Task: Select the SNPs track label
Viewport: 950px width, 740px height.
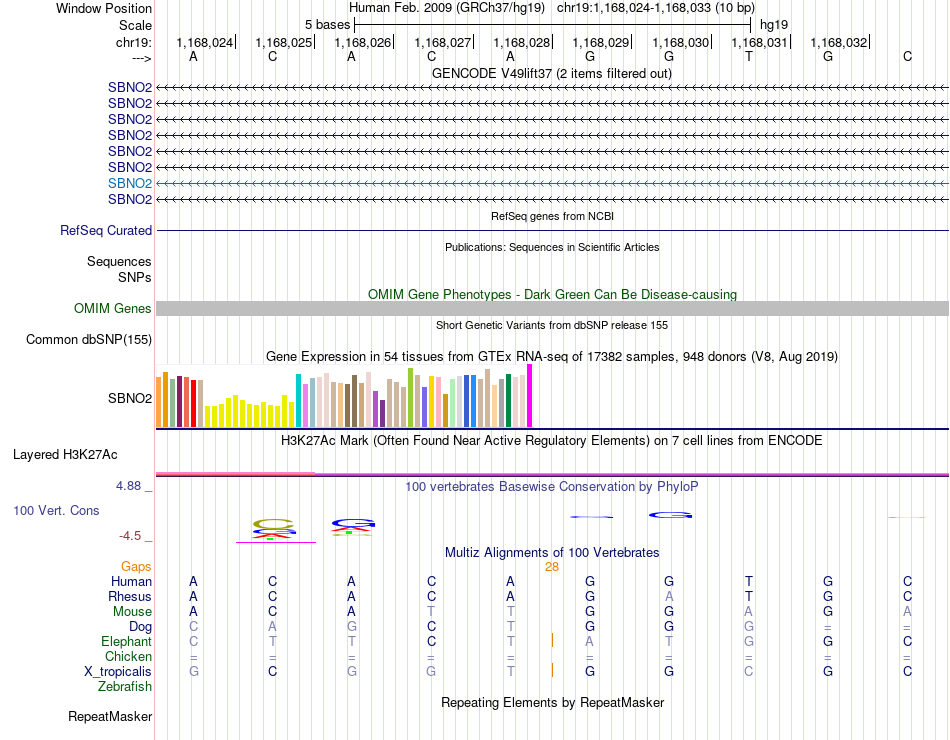Action: click(135, 277)
